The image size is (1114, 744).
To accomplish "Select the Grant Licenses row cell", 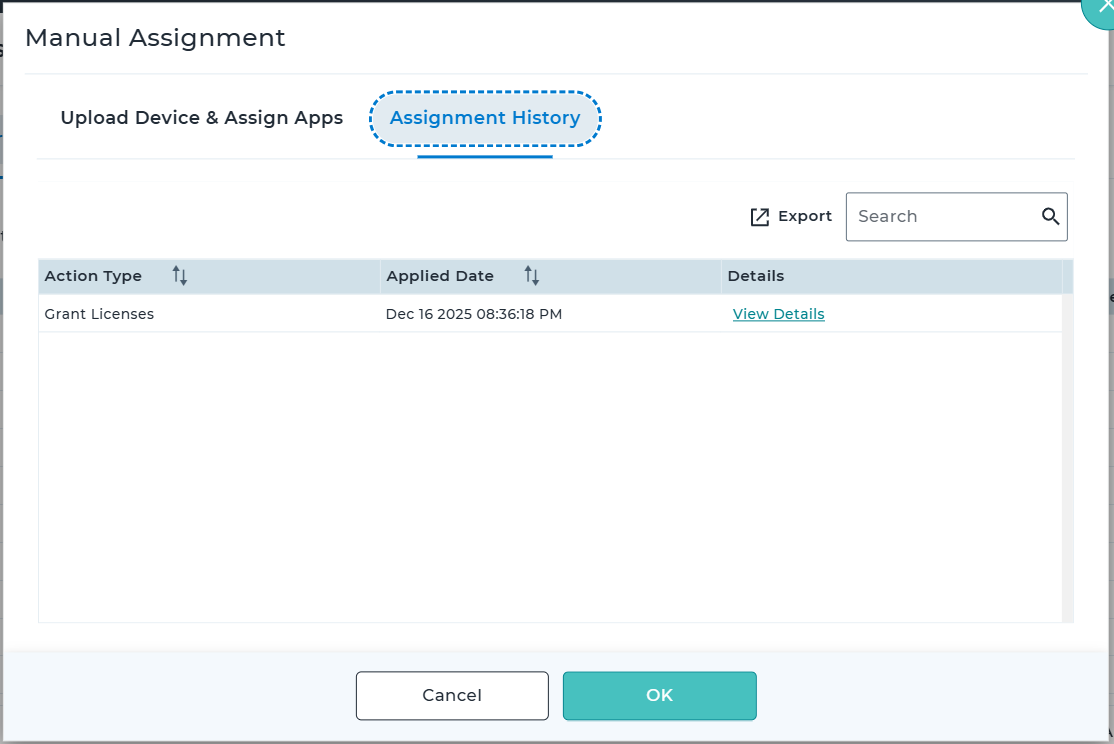I will pyautogui.click(x=99, y=314).
